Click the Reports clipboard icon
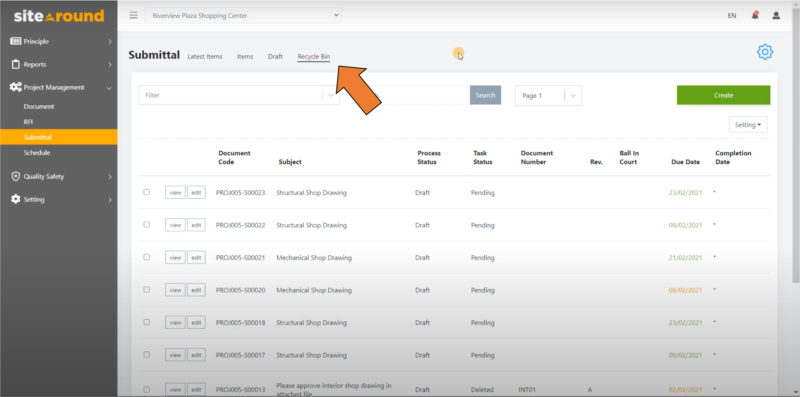This screenshot has width=800, height=397. tap(16, 64)
